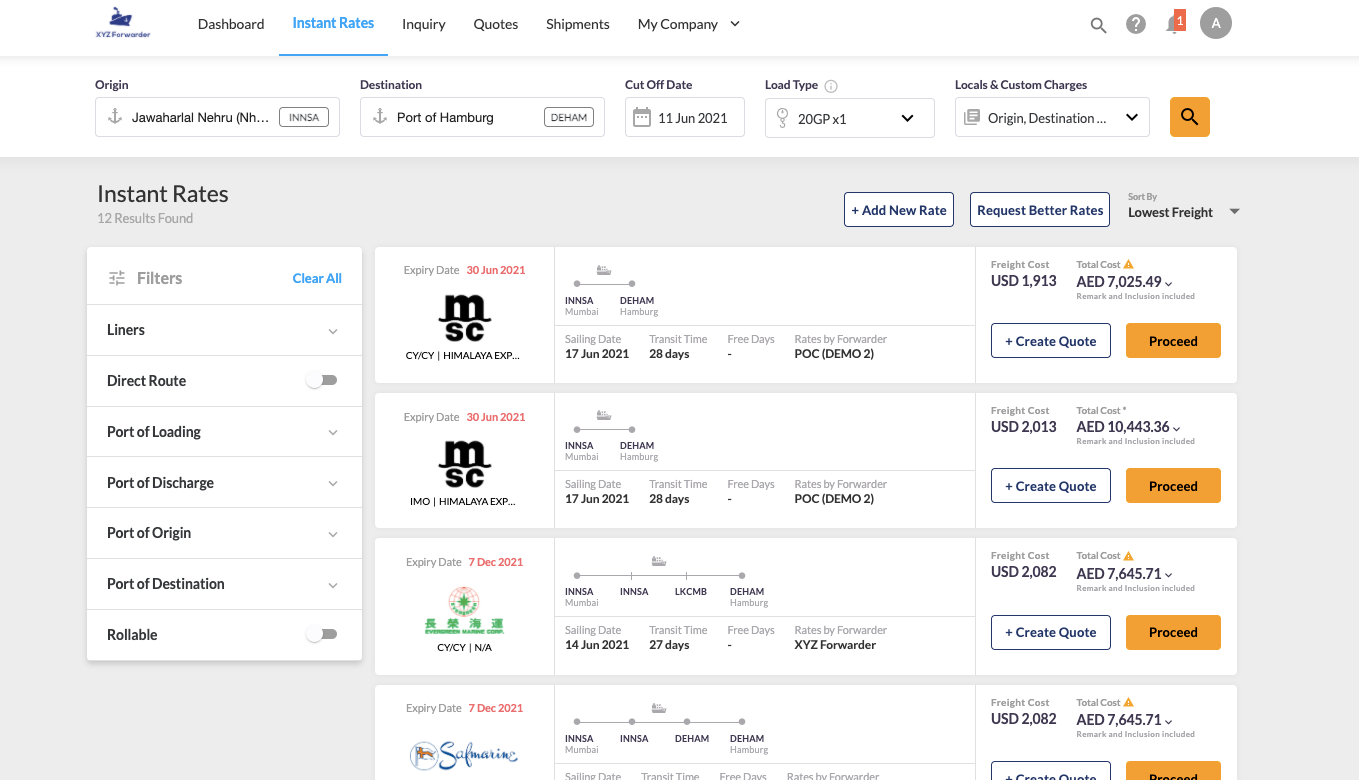Switch to the Shipments tab
The image size is (1359, 780).
577,24
